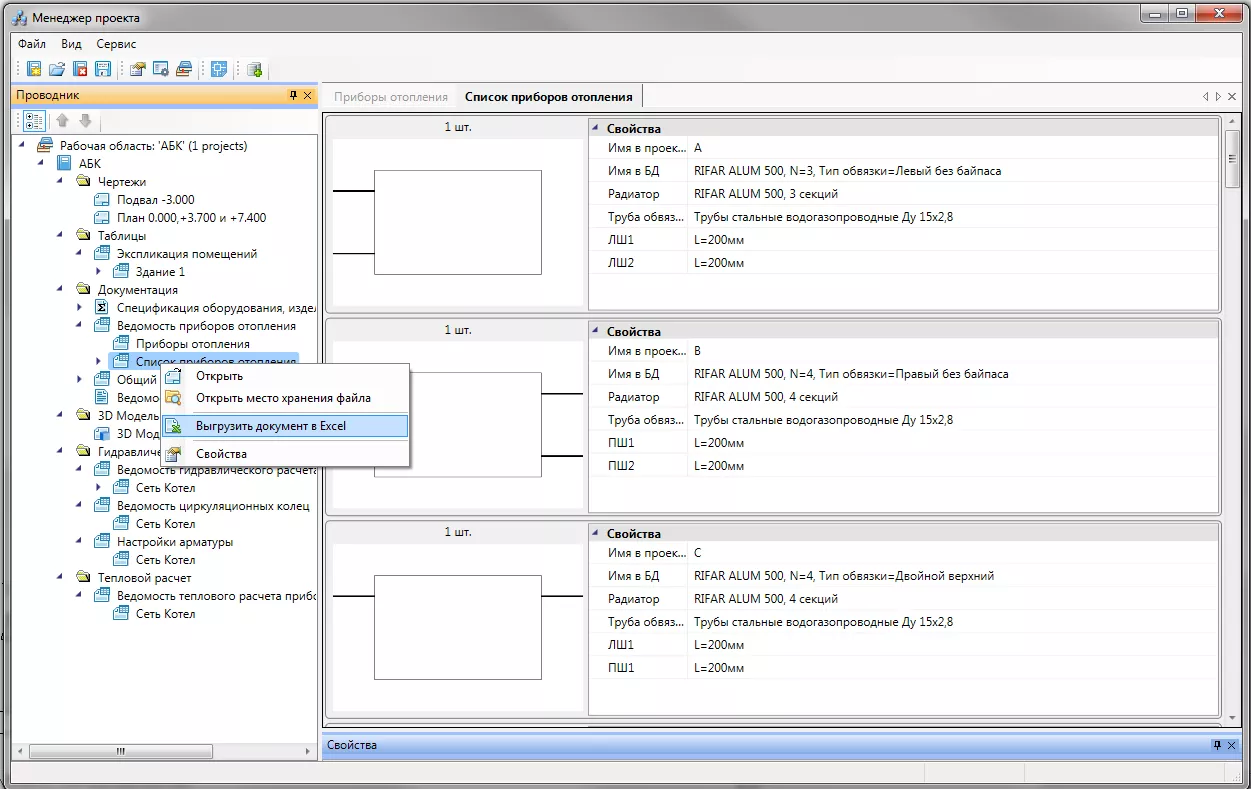Toggle the tree list view button in Проводник
This screenshot has width=1251, height=789.
(x=34, y=121)
